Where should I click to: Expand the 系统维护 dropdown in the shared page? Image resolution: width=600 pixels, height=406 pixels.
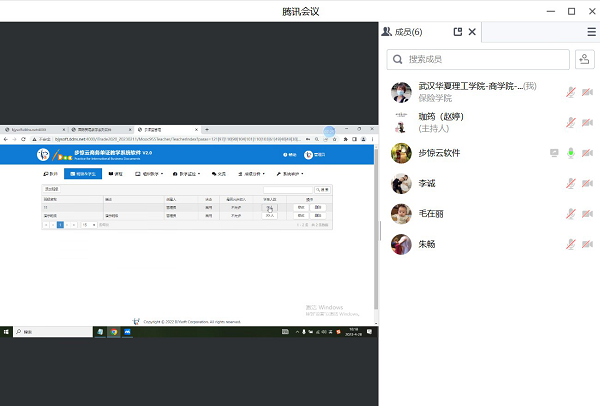coord(292,174)
